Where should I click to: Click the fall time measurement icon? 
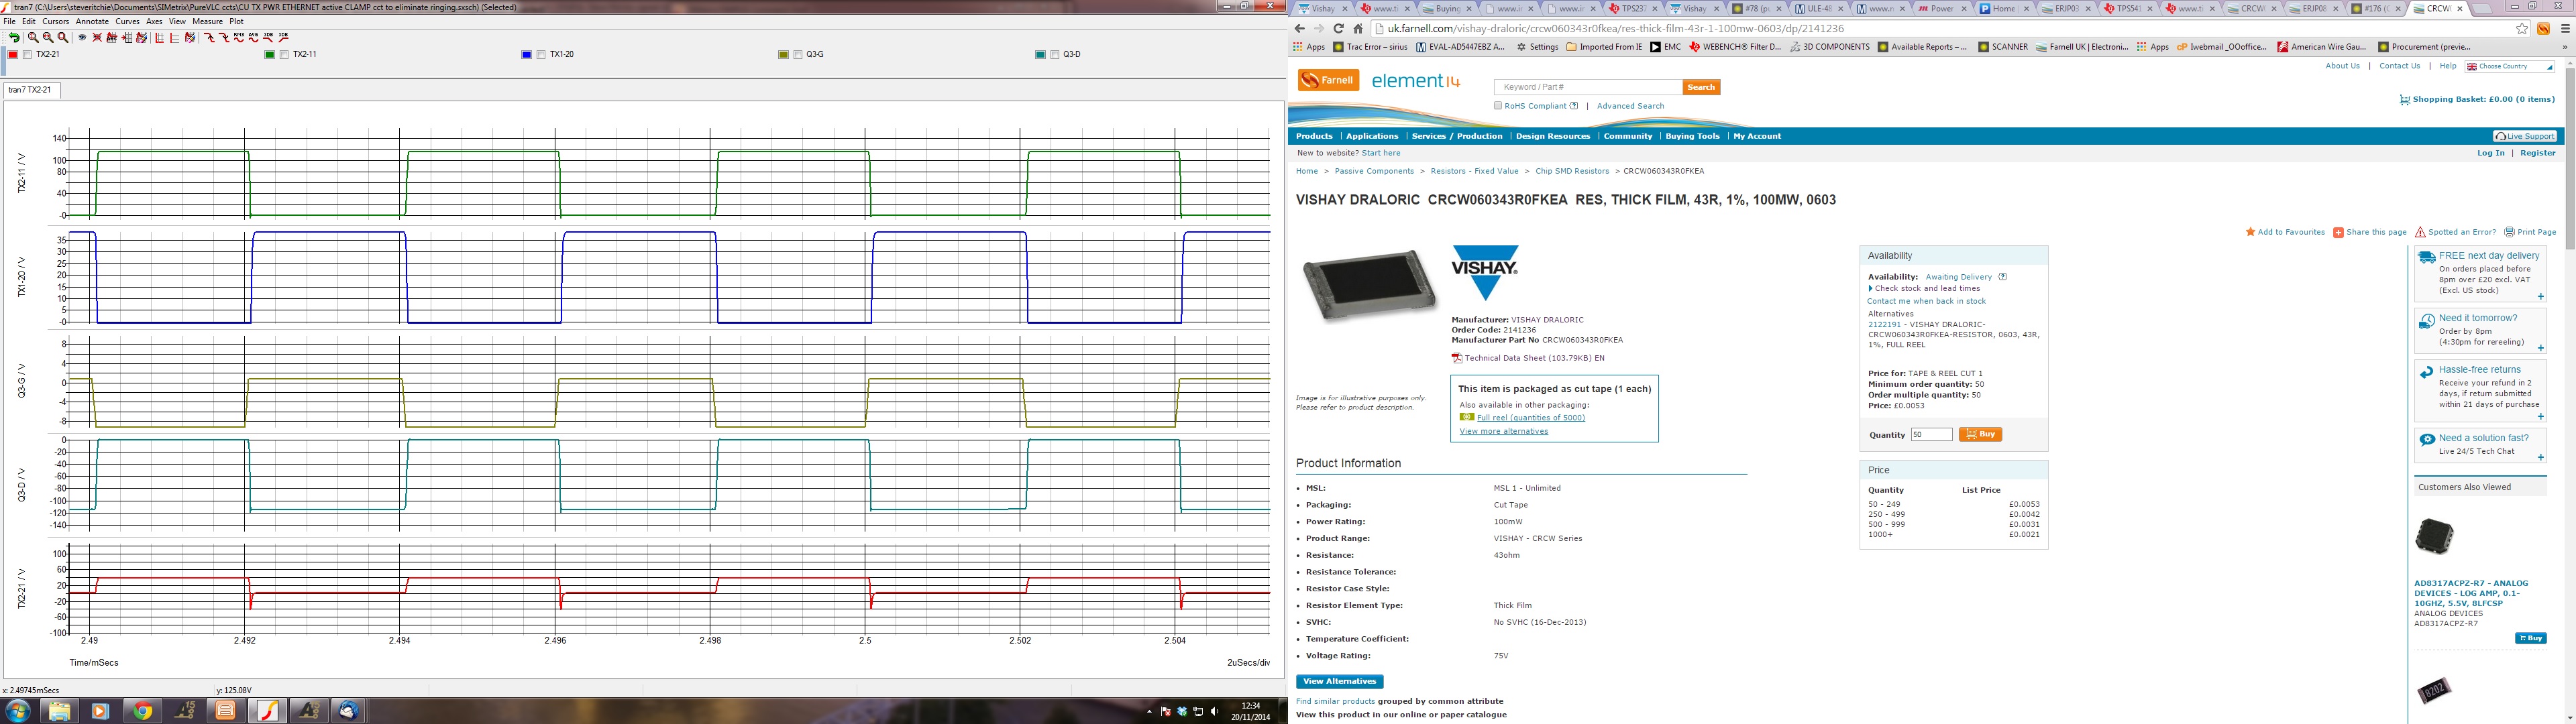click(224, 38)
